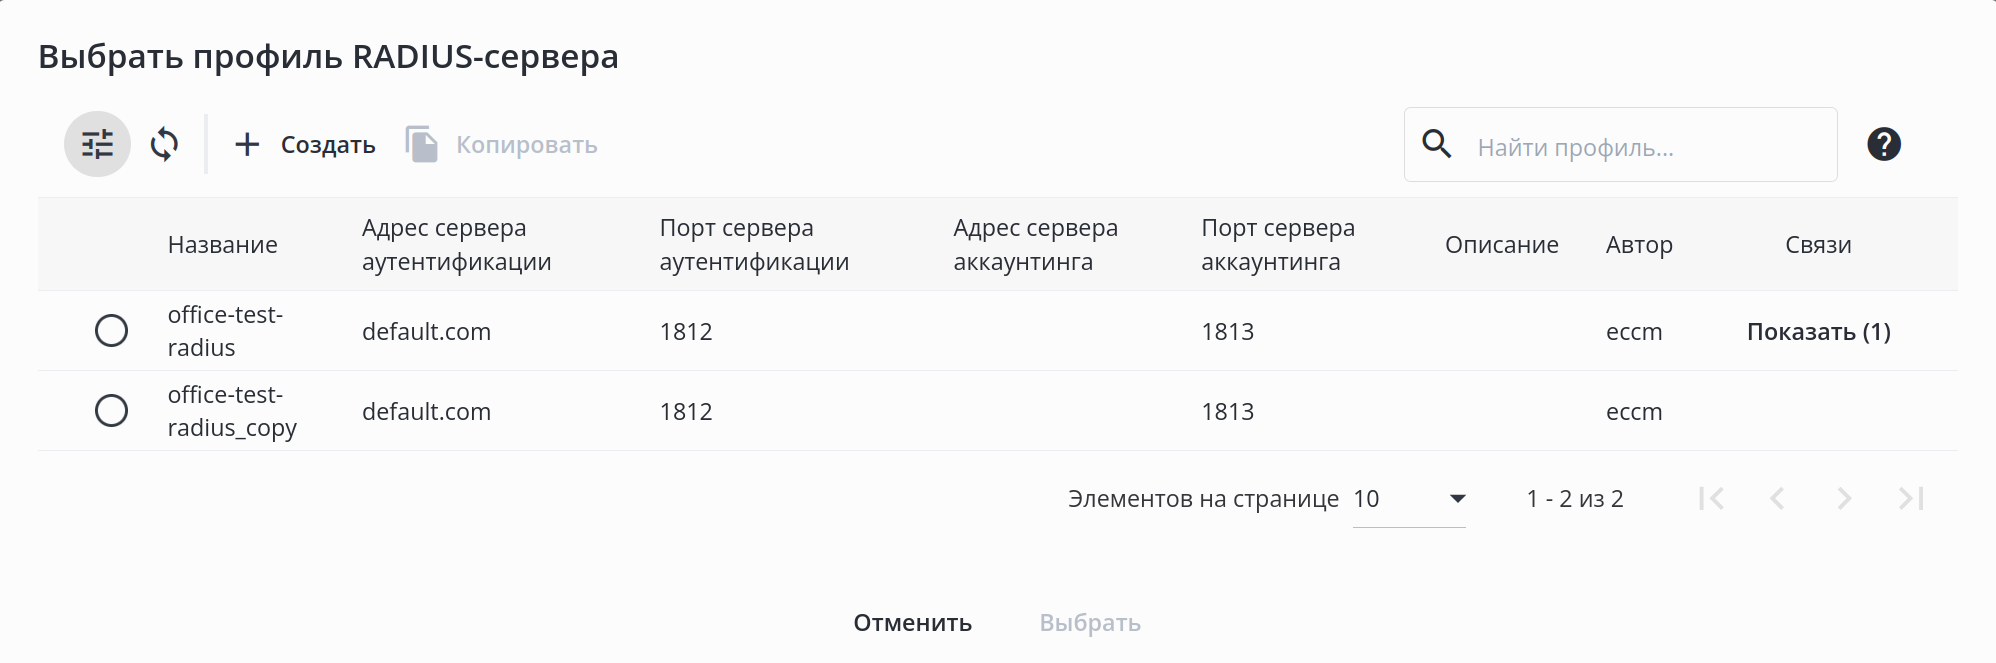This screenshot has width=1996, height=663.
Task: Click the Связи column header
Action: click(x=1818, y=245)
